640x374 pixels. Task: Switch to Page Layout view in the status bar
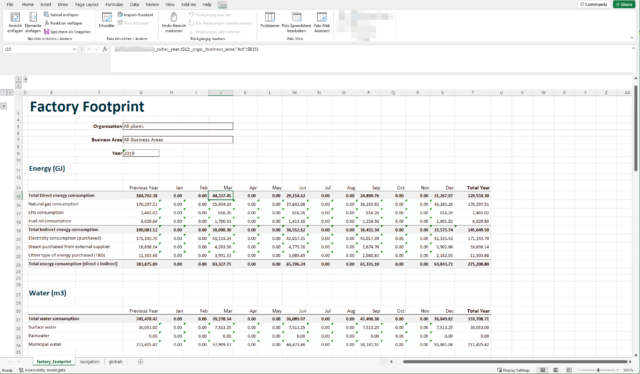pyautogui.click(x=556, y=370)
